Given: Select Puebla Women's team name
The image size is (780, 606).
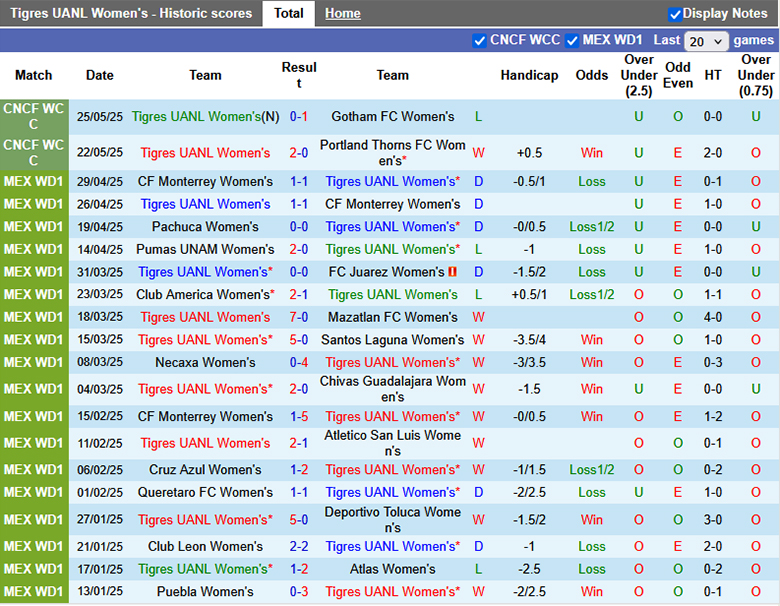Looking at the screenshot, I should 205,592.
